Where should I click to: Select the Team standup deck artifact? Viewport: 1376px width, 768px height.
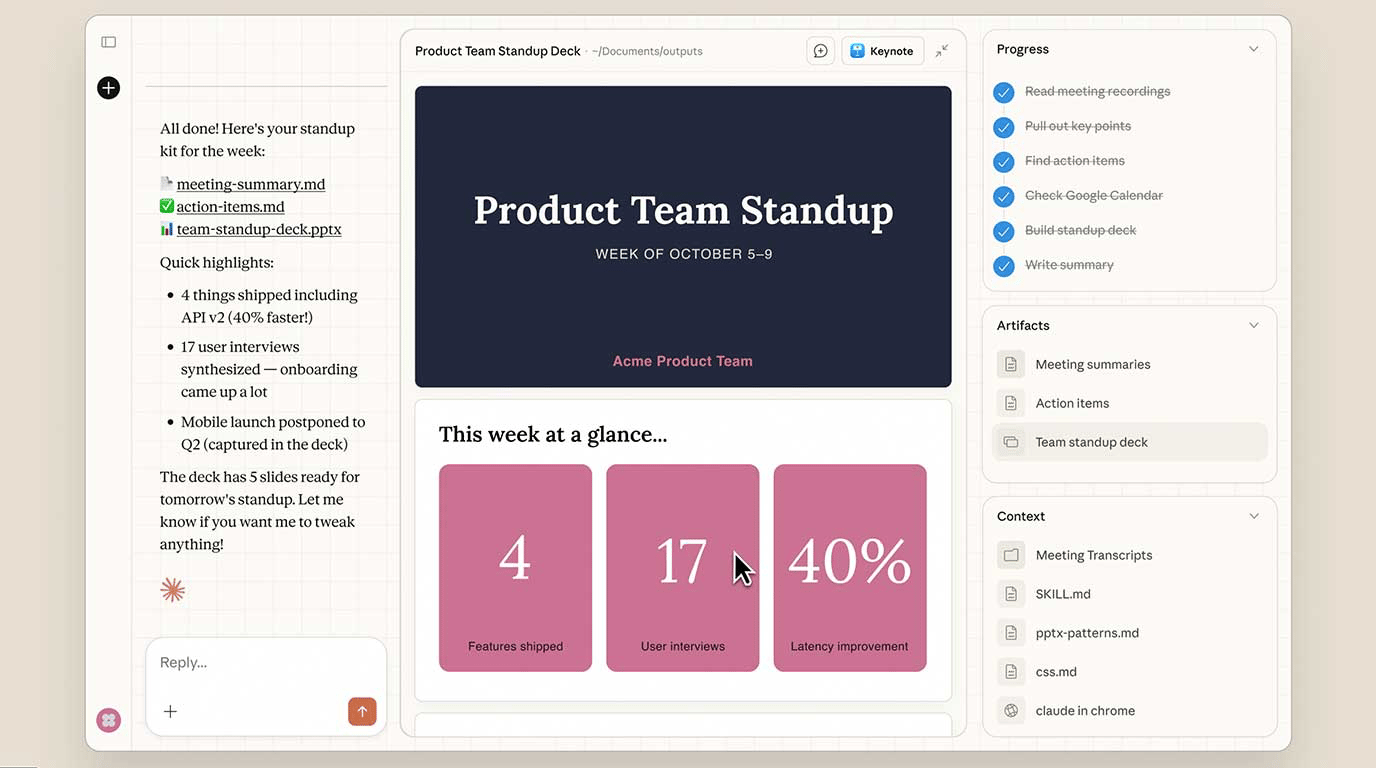pos(1130,442)
